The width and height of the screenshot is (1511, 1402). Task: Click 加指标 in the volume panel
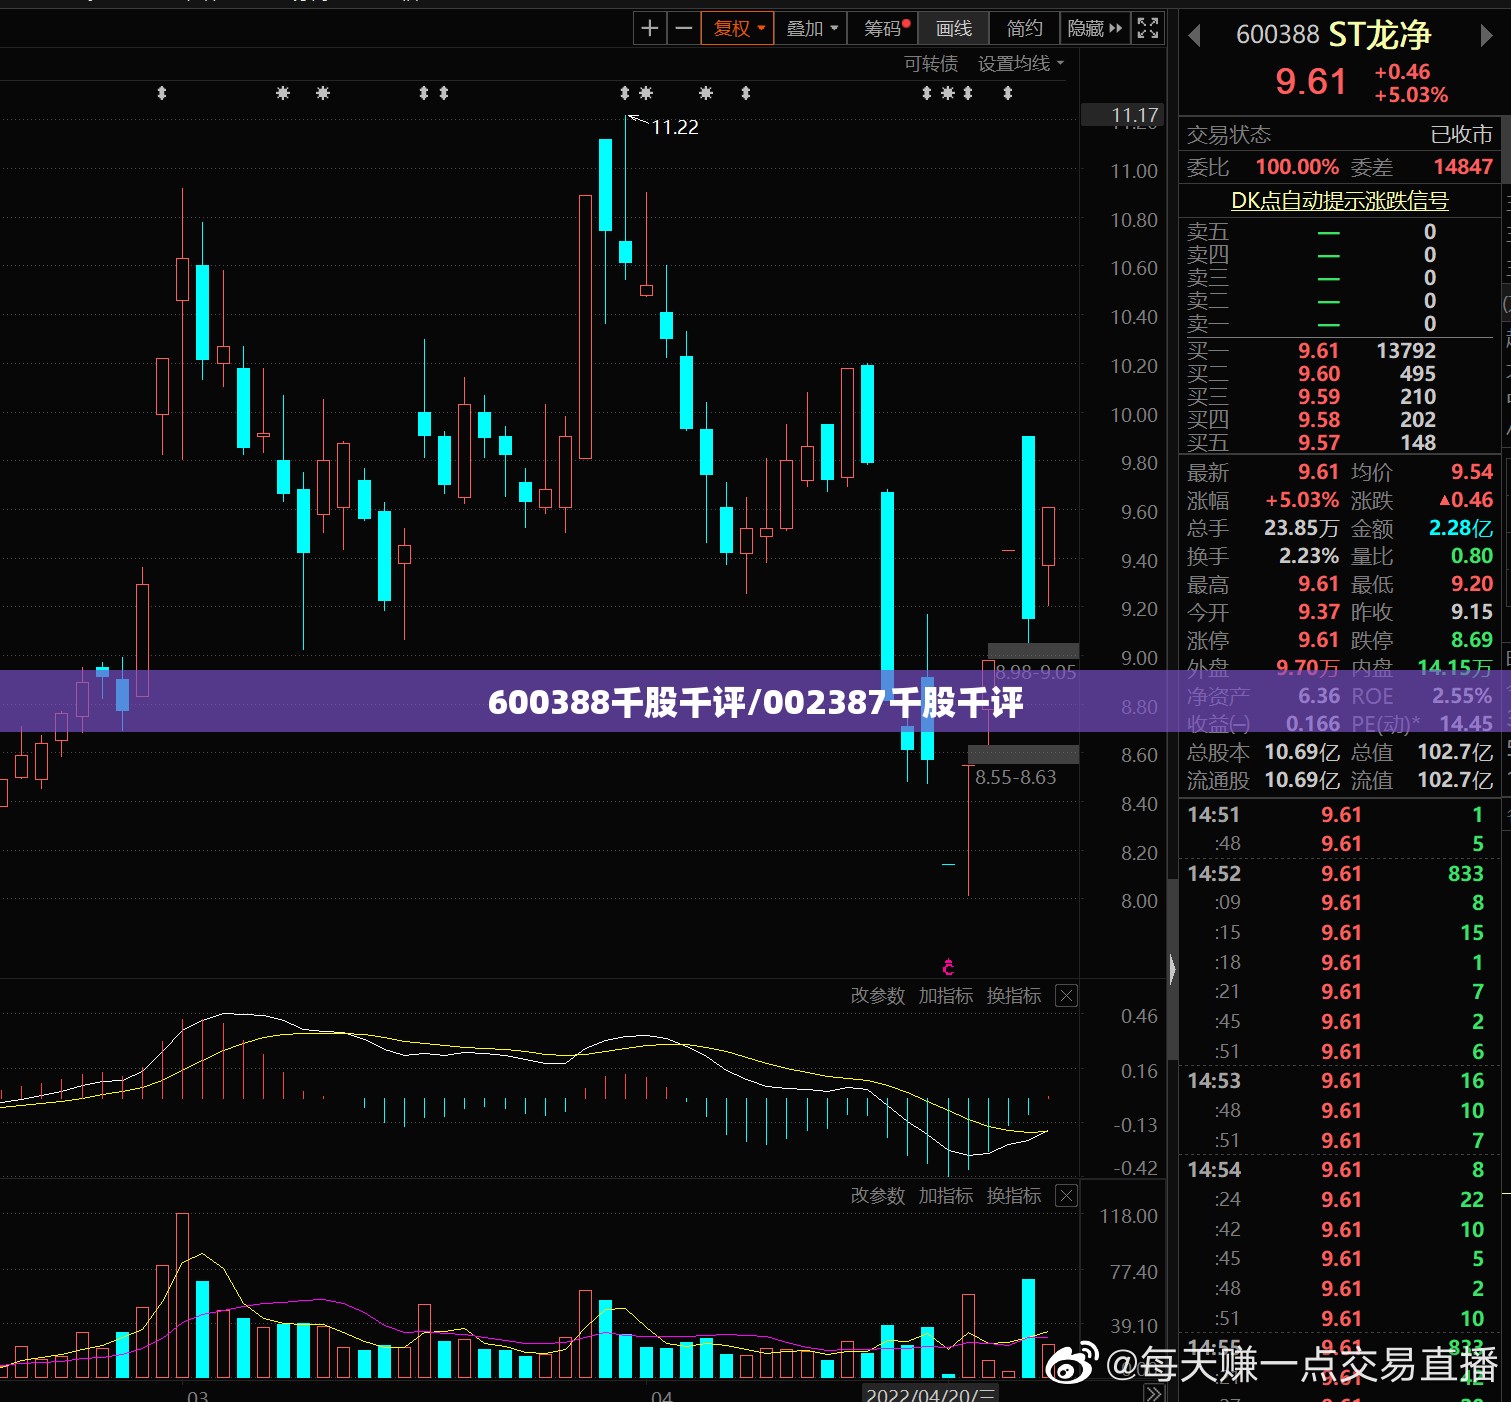(x=946, y=1196)
